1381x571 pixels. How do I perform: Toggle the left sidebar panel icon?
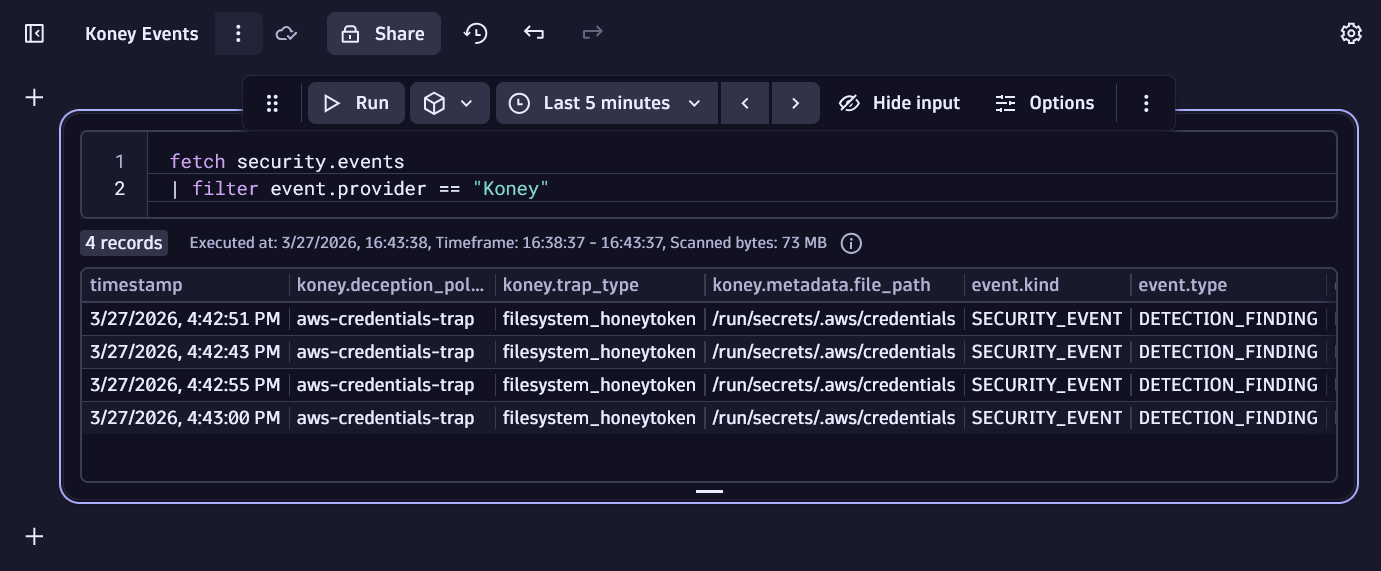click(x=34, y=34)
